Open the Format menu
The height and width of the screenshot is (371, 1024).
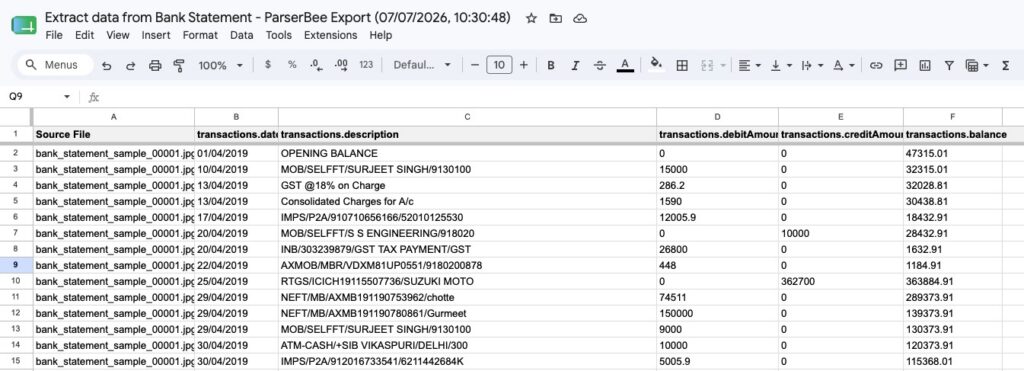point(200,35)
